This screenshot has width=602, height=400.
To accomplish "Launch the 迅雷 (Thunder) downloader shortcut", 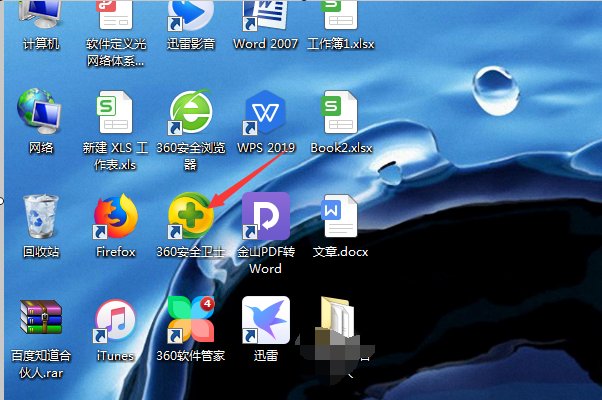I will [266, 320].
